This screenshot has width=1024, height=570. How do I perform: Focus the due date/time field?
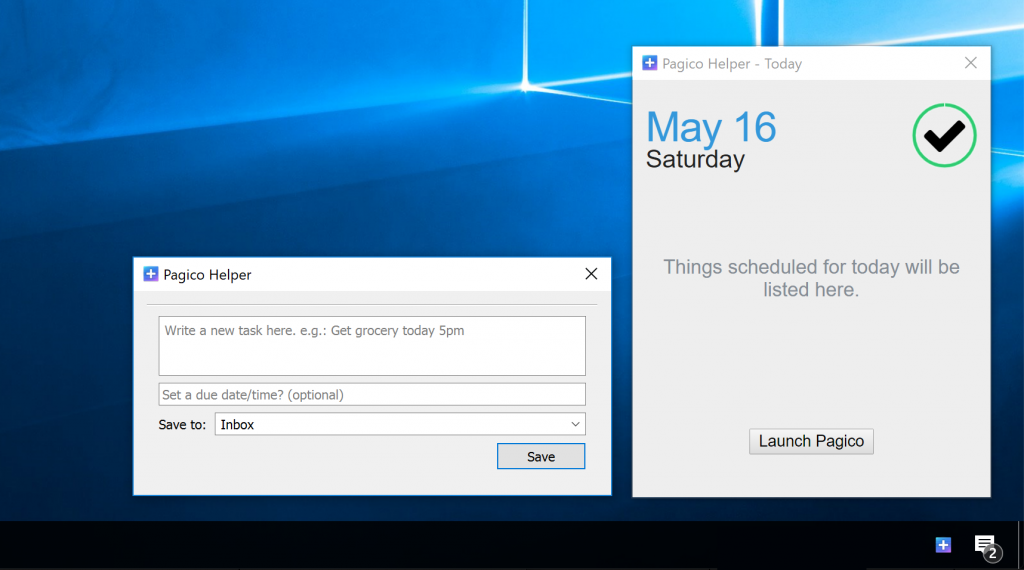(372, 394)
